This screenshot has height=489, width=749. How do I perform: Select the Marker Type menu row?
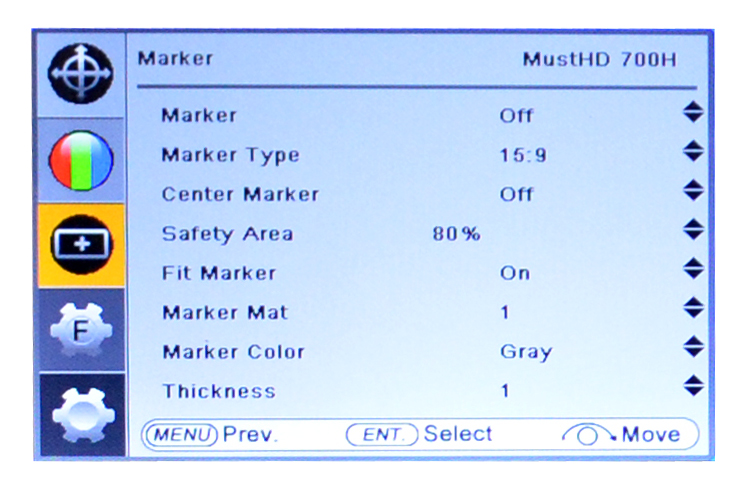(x=230, y=155)
